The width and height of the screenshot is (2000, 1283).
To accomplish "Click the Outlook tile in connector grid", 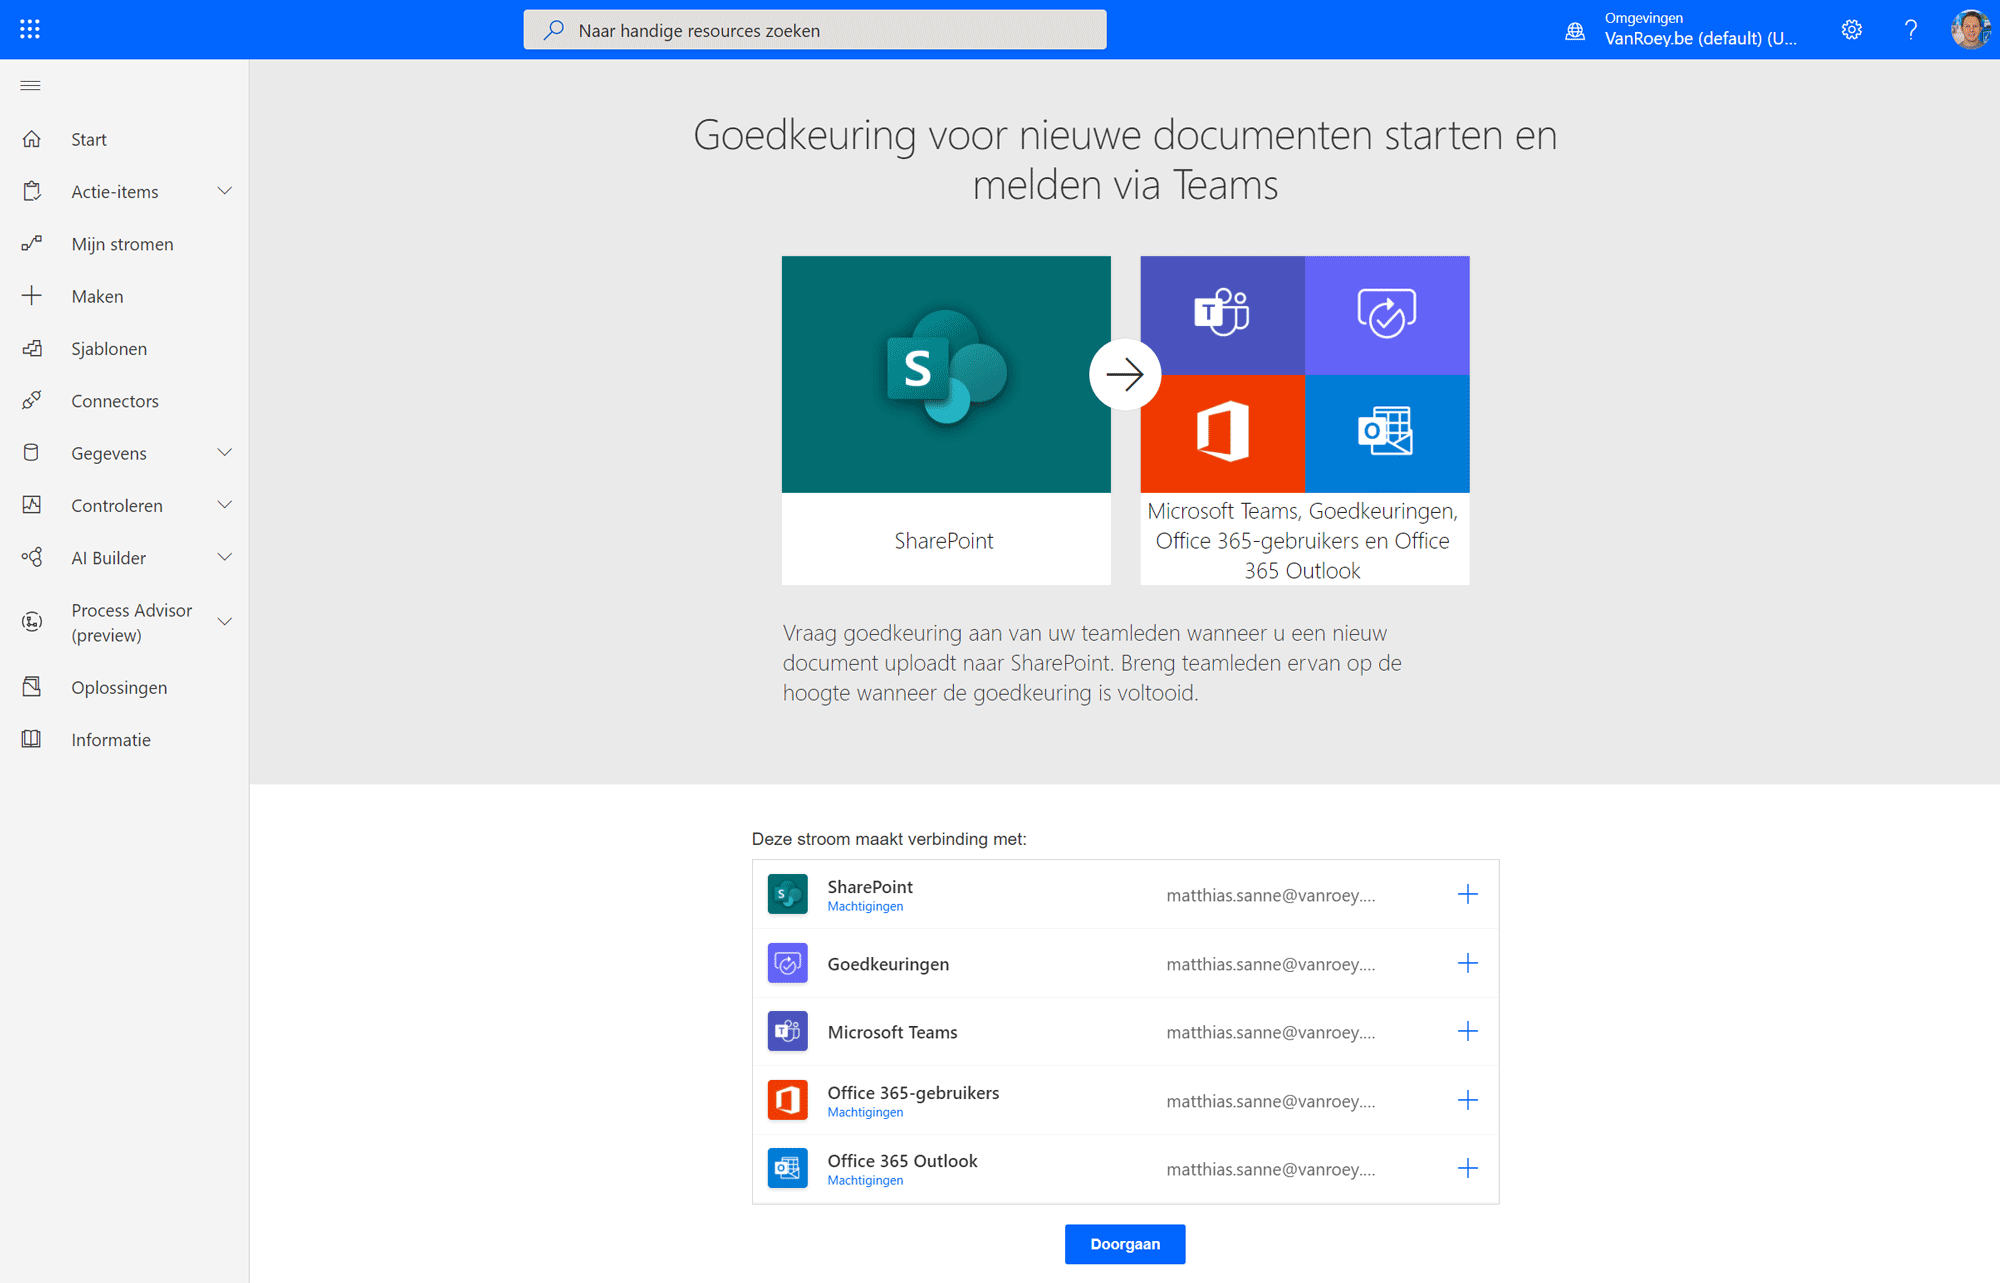I will 1387,434.
